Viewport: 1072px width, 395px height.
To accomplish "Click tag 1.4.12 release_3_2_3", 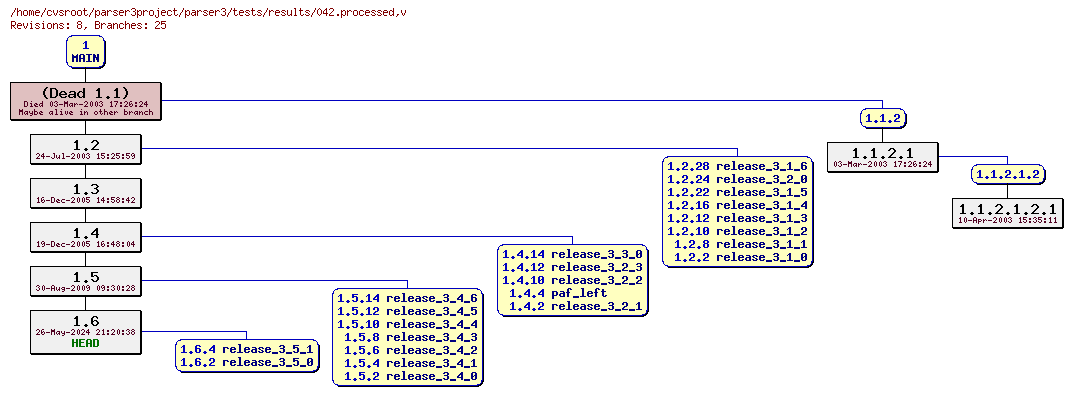I will (x=573, y=267).
